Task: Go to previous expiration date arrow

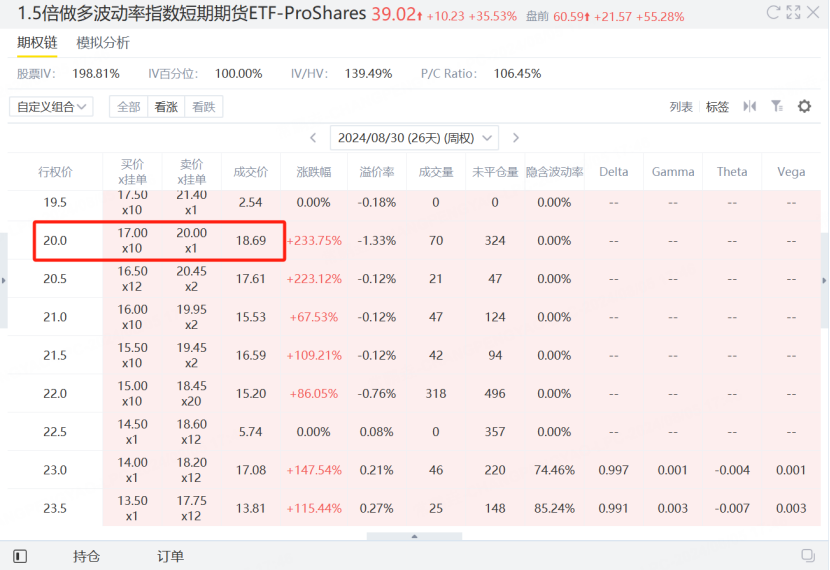Action: (313, 138)
